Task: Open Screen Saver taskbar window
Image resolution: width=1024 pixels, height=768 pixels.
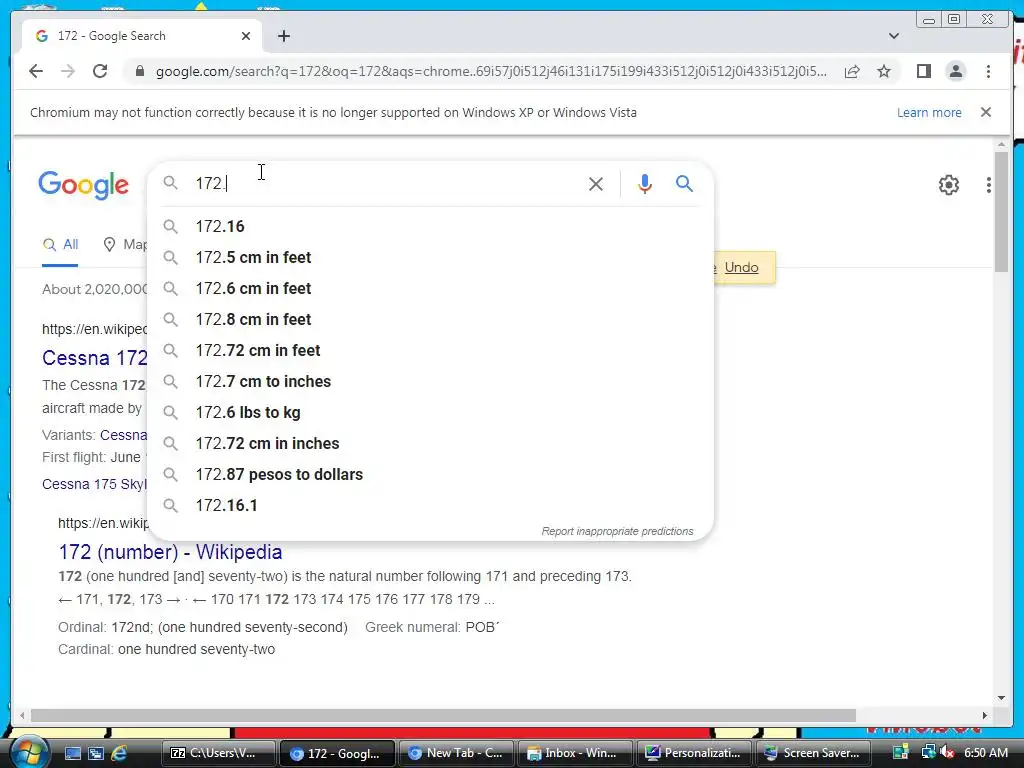Action: pyautogui.click(x=812, y=753)
